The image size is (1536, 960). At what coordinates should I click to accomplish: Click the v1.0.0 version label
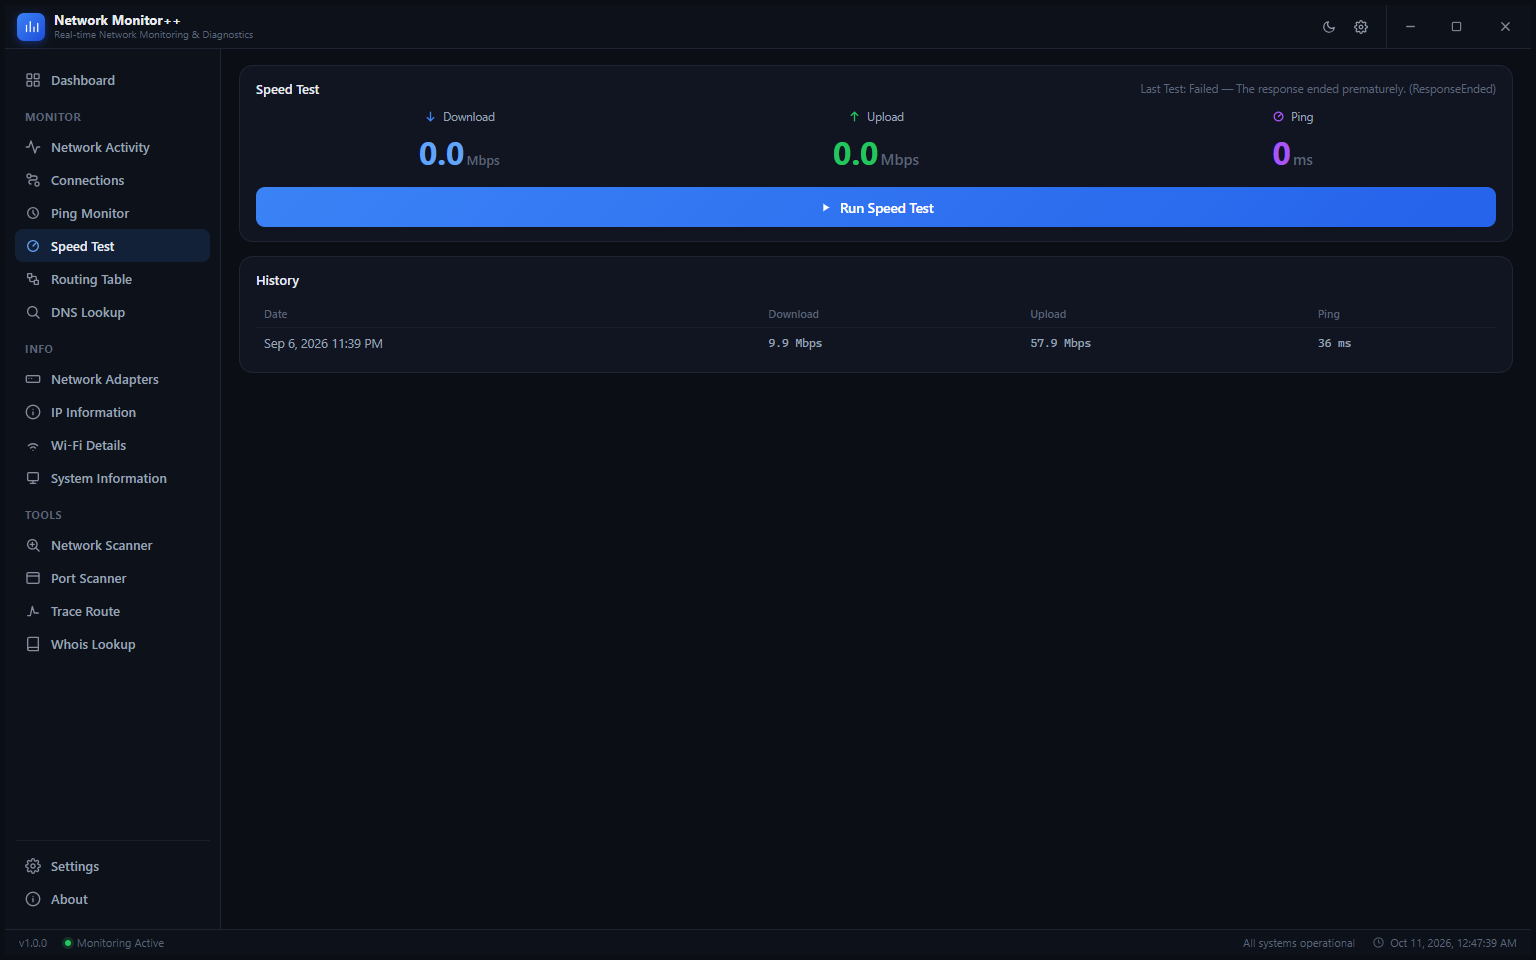coord(33,943)
